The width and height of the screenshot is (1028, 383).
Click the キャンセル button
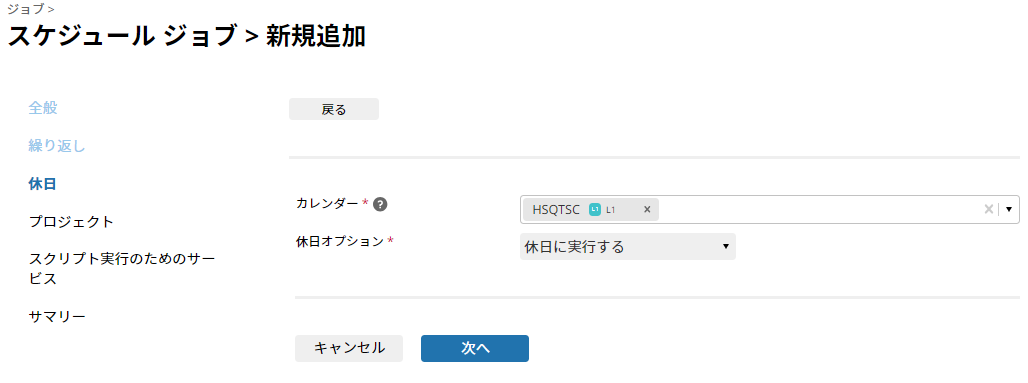point(349,348)
